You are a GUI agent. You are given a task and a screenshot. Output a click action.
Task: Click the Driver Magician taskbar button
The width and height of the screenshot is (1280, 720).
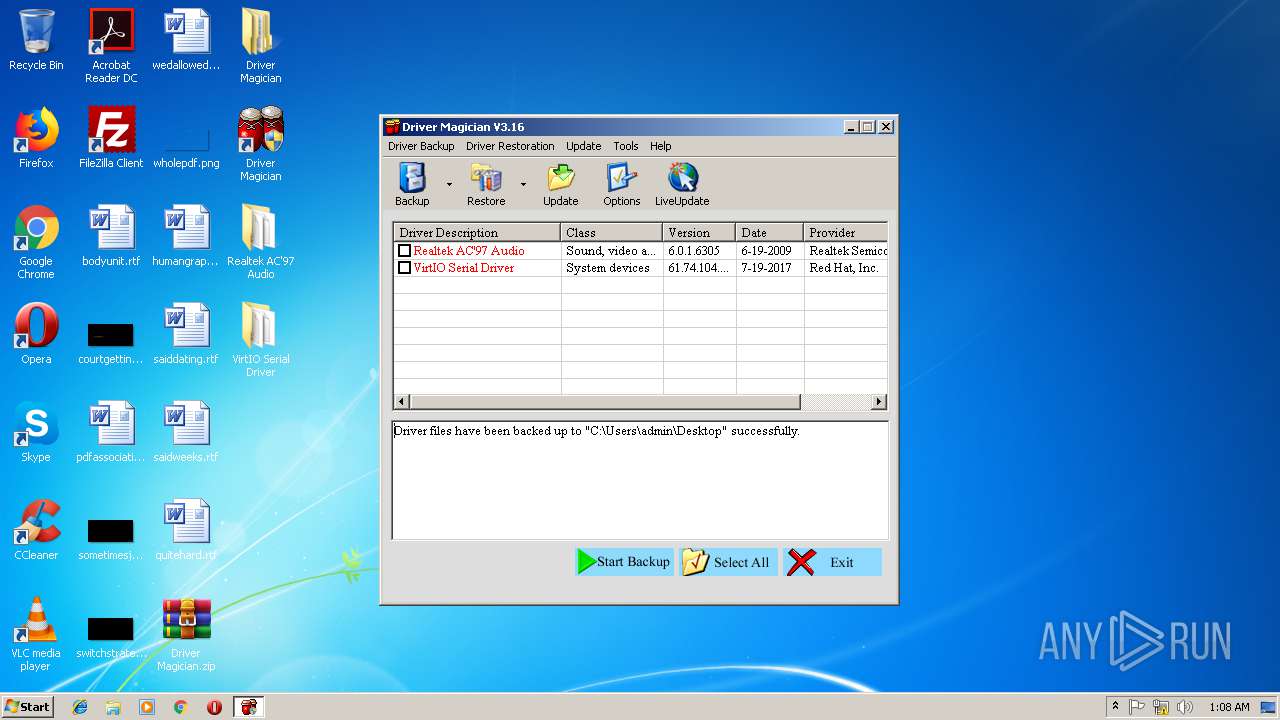pyautogui.click(x=248, y=707)
